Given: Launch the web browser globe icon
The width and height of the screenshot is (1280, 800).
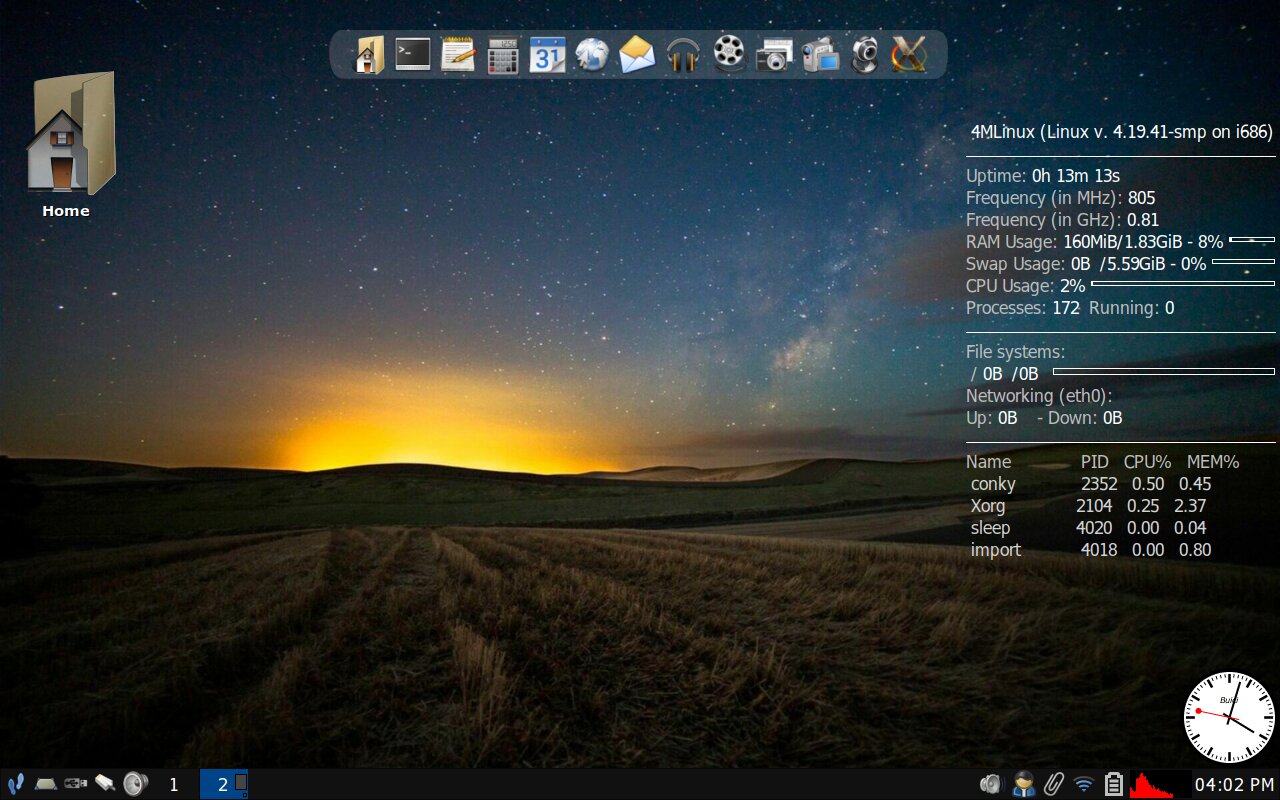Looking at the screenshot, I should pyautogui.click(x=592, y=55).
